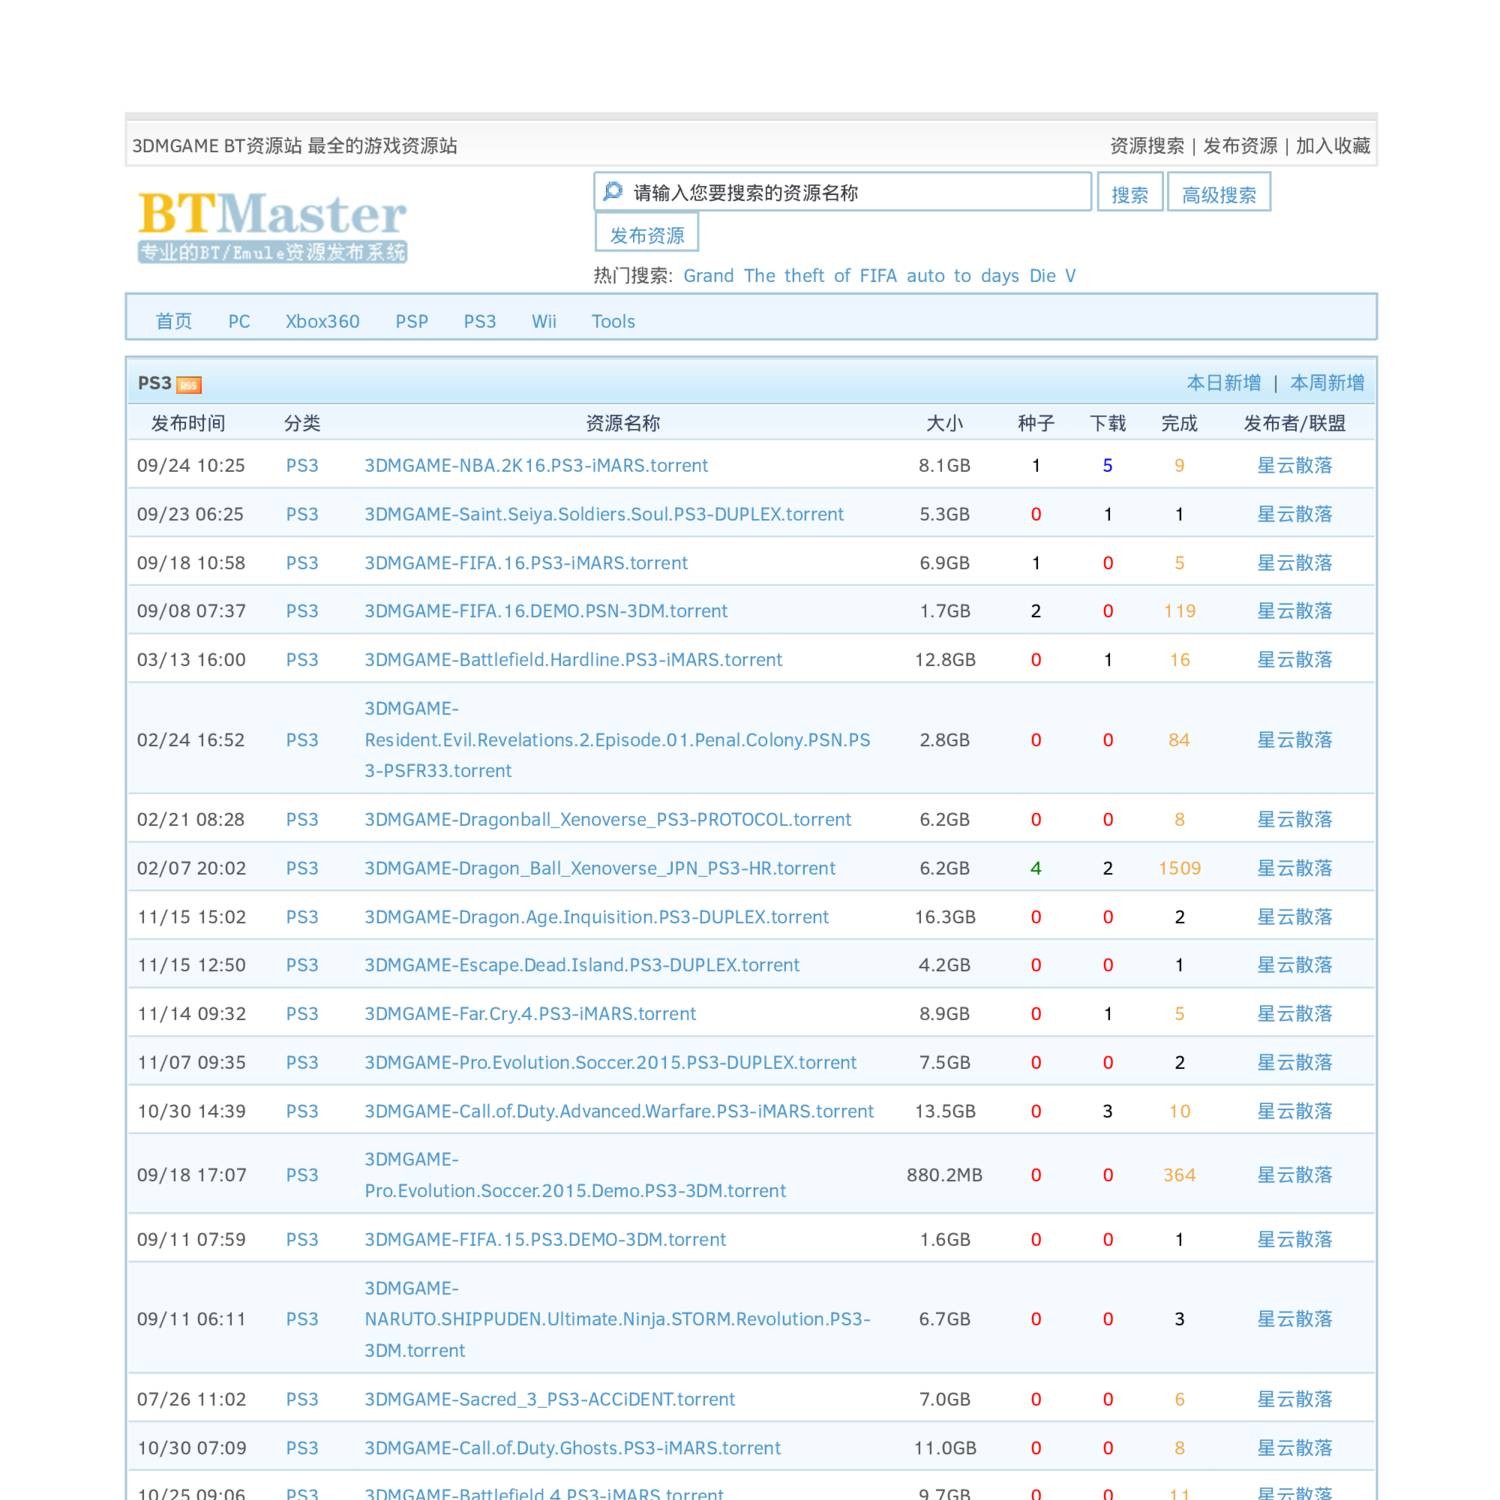Click the 发布资源 publish button
The height and width of the screenshot is (1500, 1500).
point(647,236)
